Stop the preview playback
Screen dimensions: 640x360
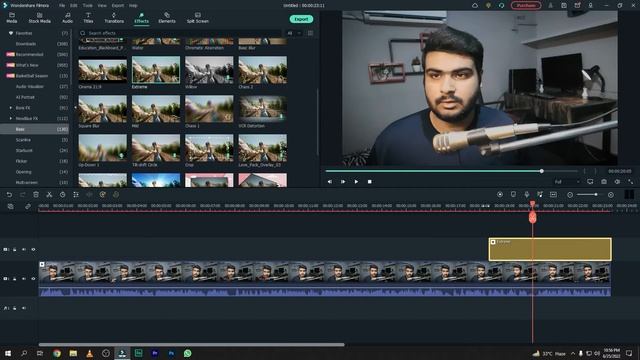click(x=369, y=182)
